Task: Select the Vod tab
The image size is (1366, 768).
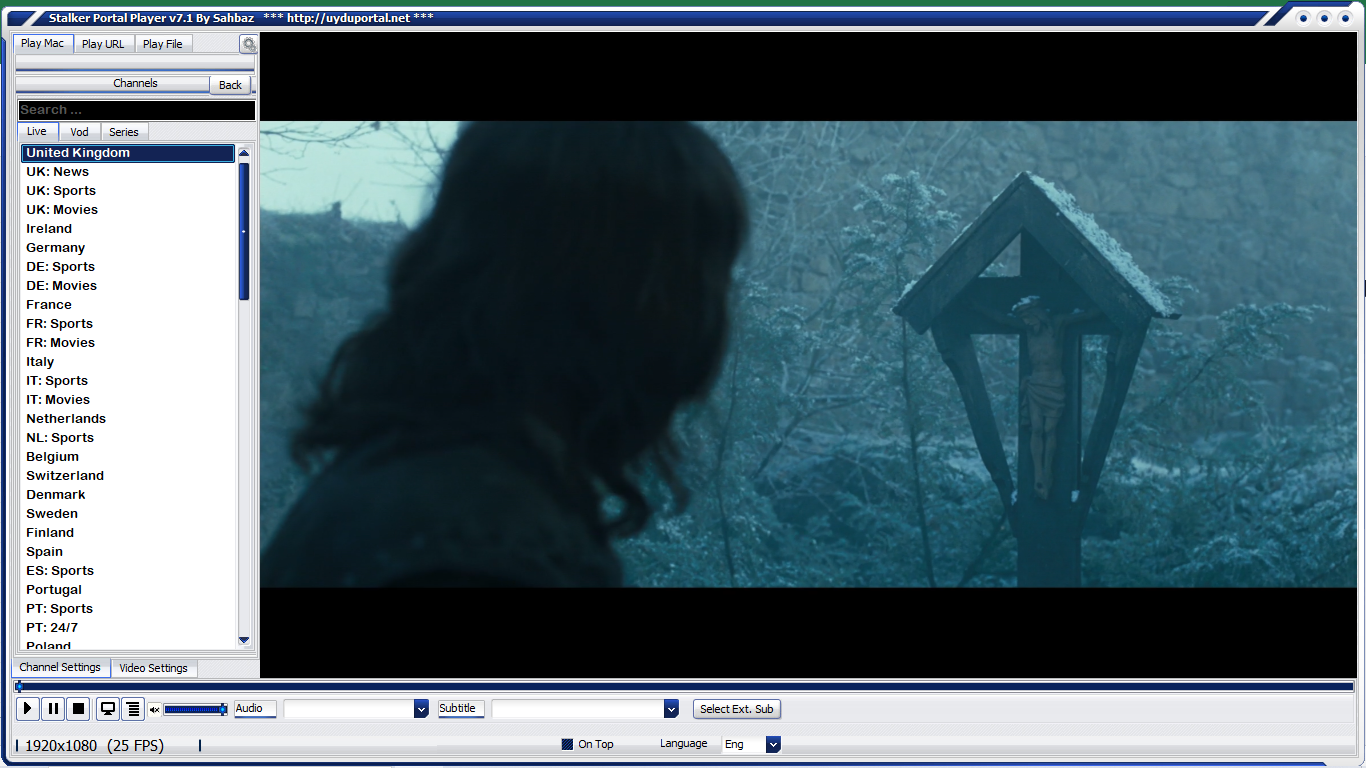Action: (x=80, y=132)
